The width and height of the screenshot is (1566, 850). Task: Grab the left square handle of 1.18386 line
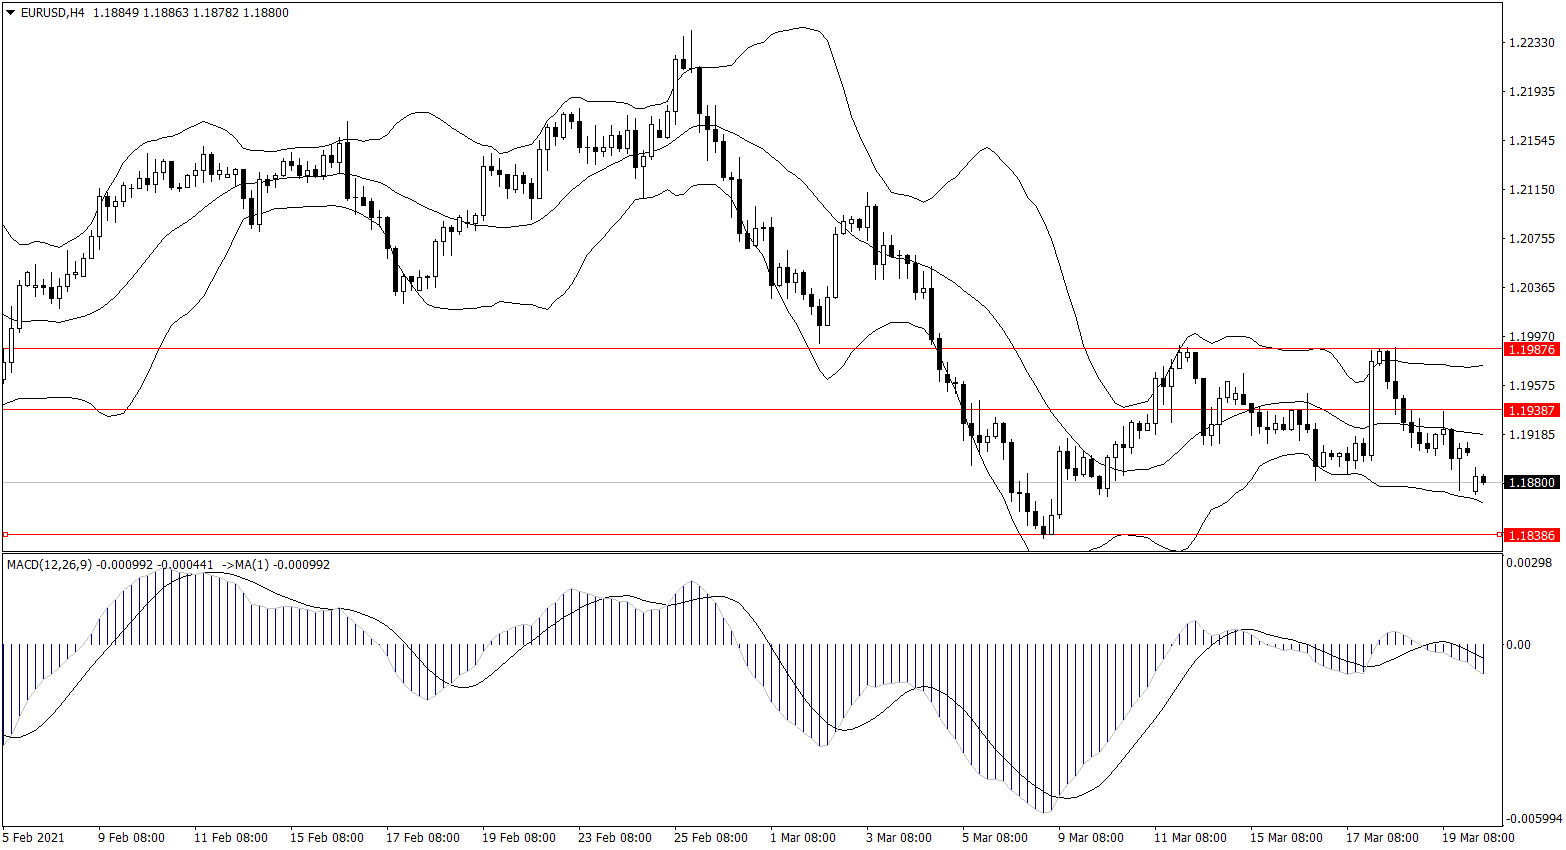click(5, 535)
